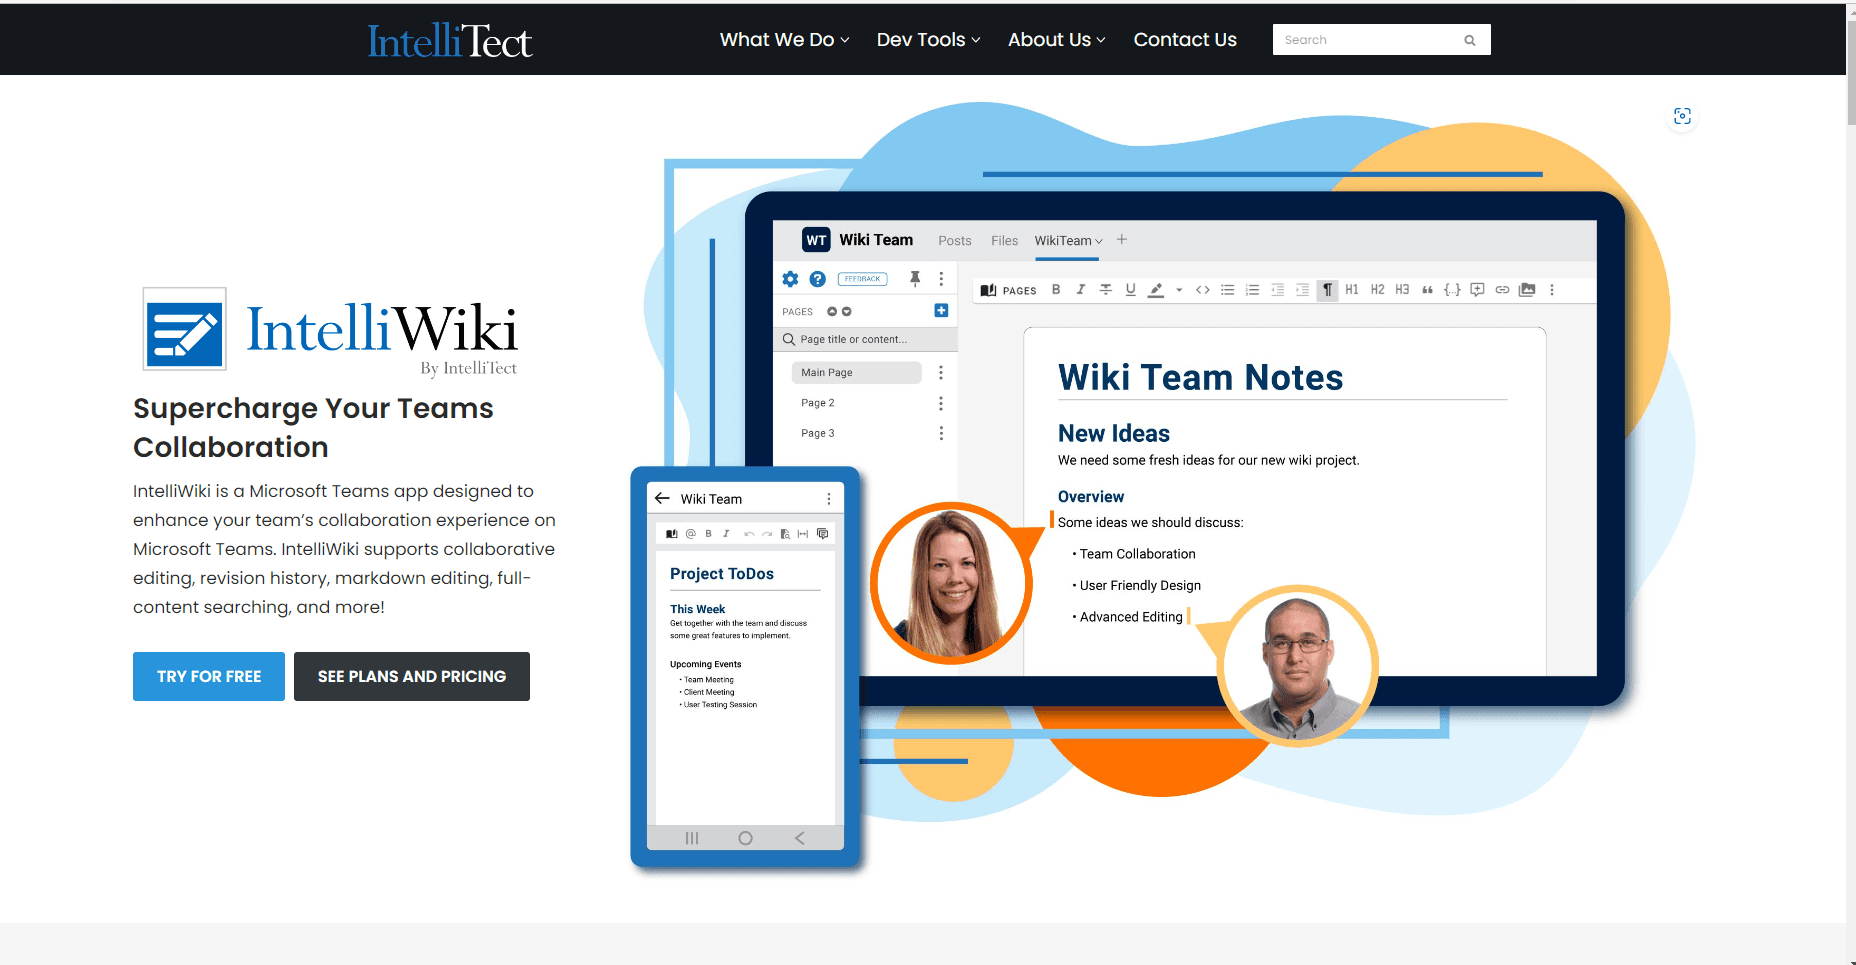Toggle the bulleted list icon
The image size is (1856, 965).
click(x=1227, y=290)
